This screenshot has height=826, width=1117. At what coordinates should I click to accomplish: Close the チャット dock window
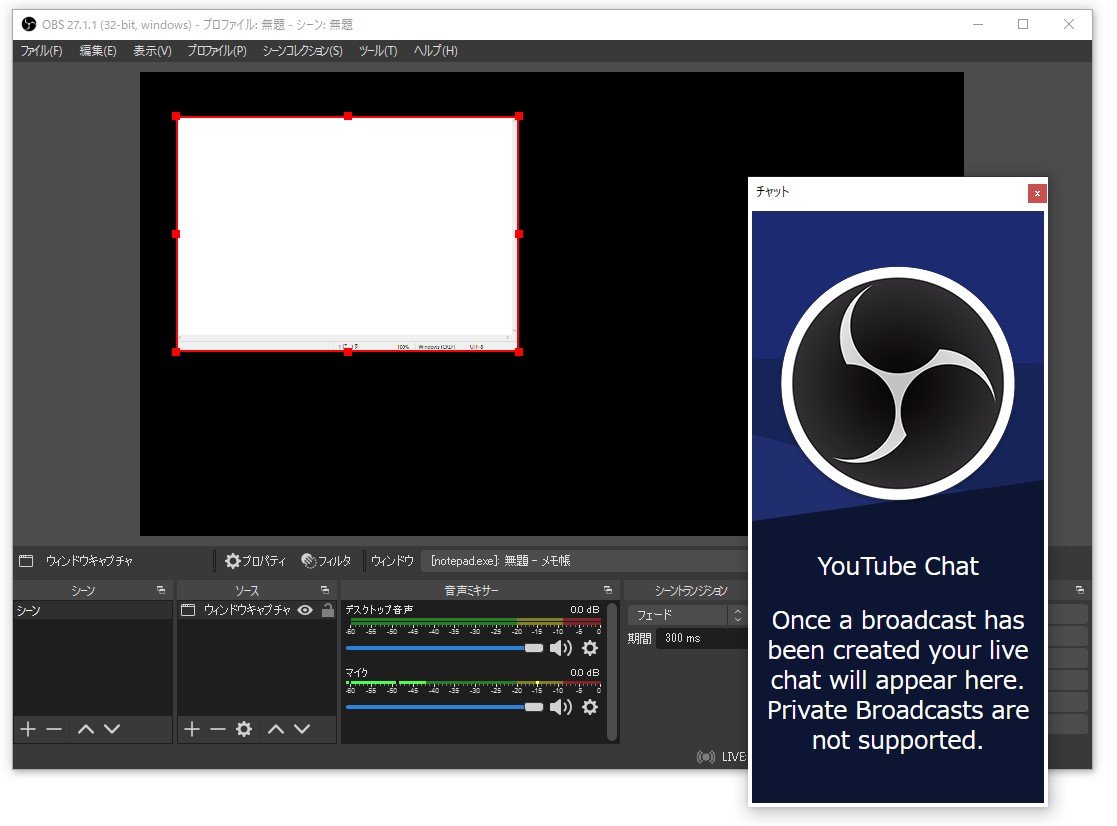pyautogui.click(x=1037, y=193)
